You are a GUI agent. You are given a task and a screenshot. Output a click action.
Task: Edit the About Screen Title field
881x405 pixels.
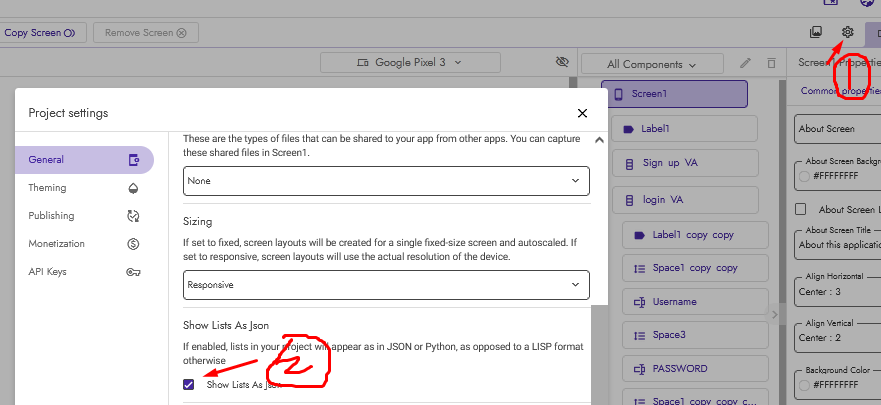838,245
